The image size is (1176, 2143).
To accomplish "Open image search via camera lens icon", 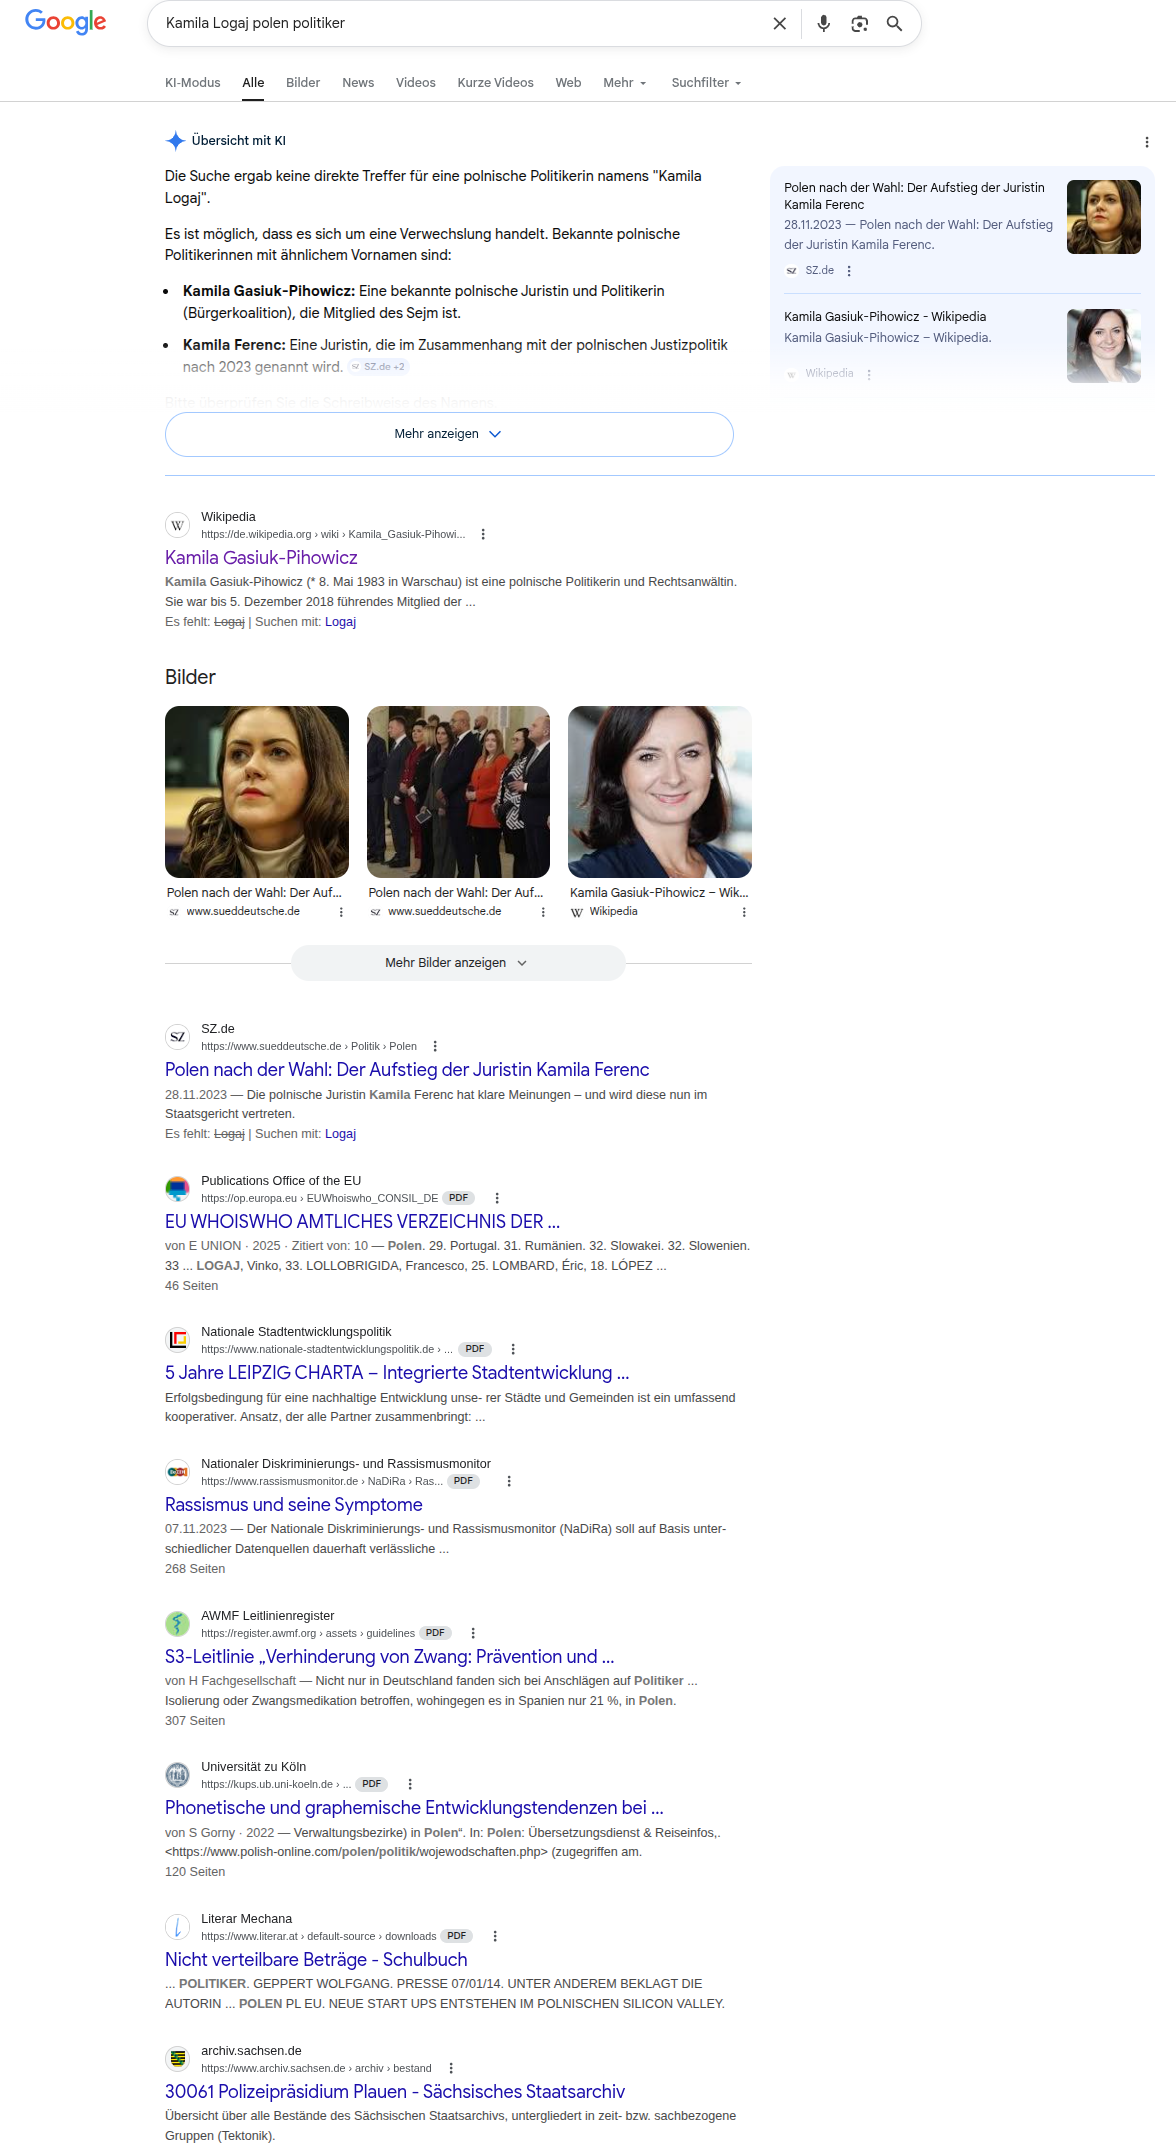I will click(x=859, y=23).
